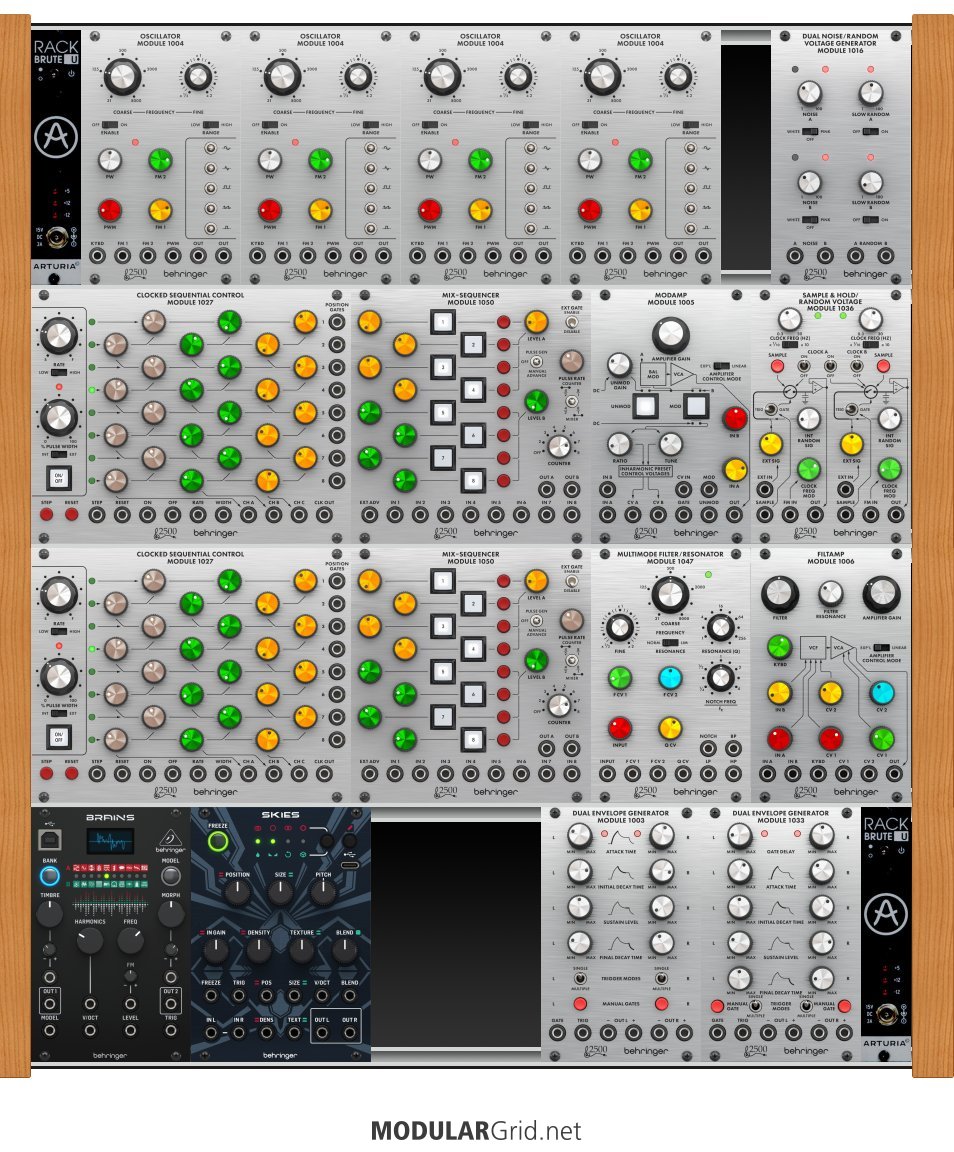Click the CV A jack on Modamp 1005

point(632,514)
